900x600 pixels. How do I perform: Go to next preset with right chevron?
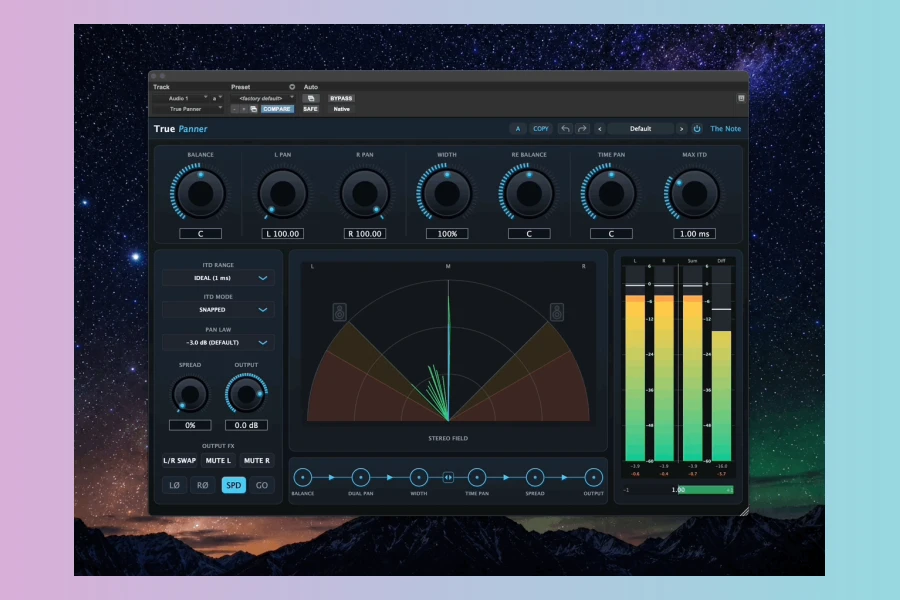(681, 129)
